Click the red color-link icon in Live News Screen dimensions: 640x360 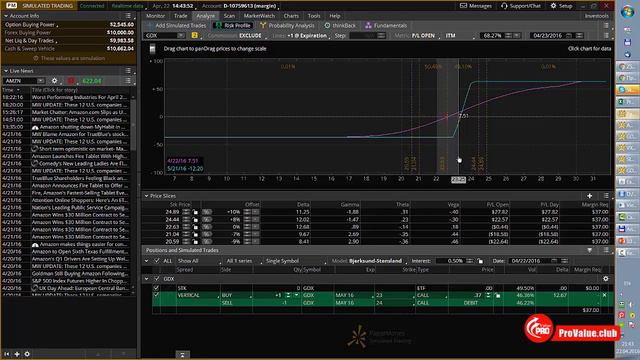tap(71, 81)
